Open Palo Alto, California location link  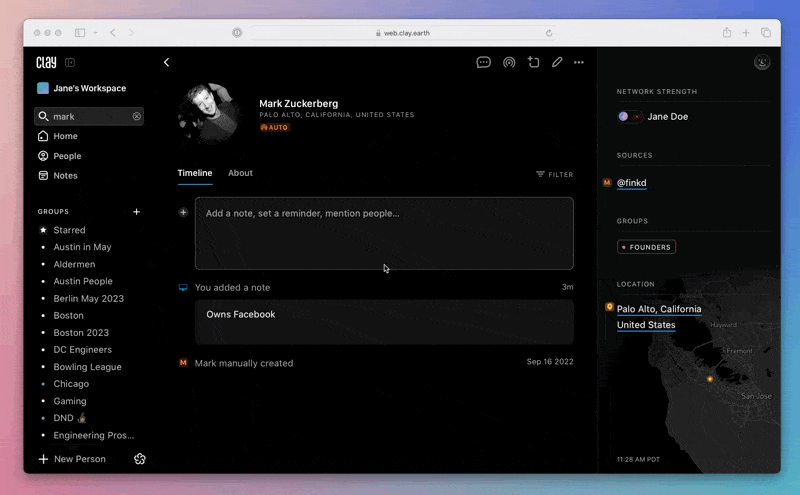click(x=659, y=309)
